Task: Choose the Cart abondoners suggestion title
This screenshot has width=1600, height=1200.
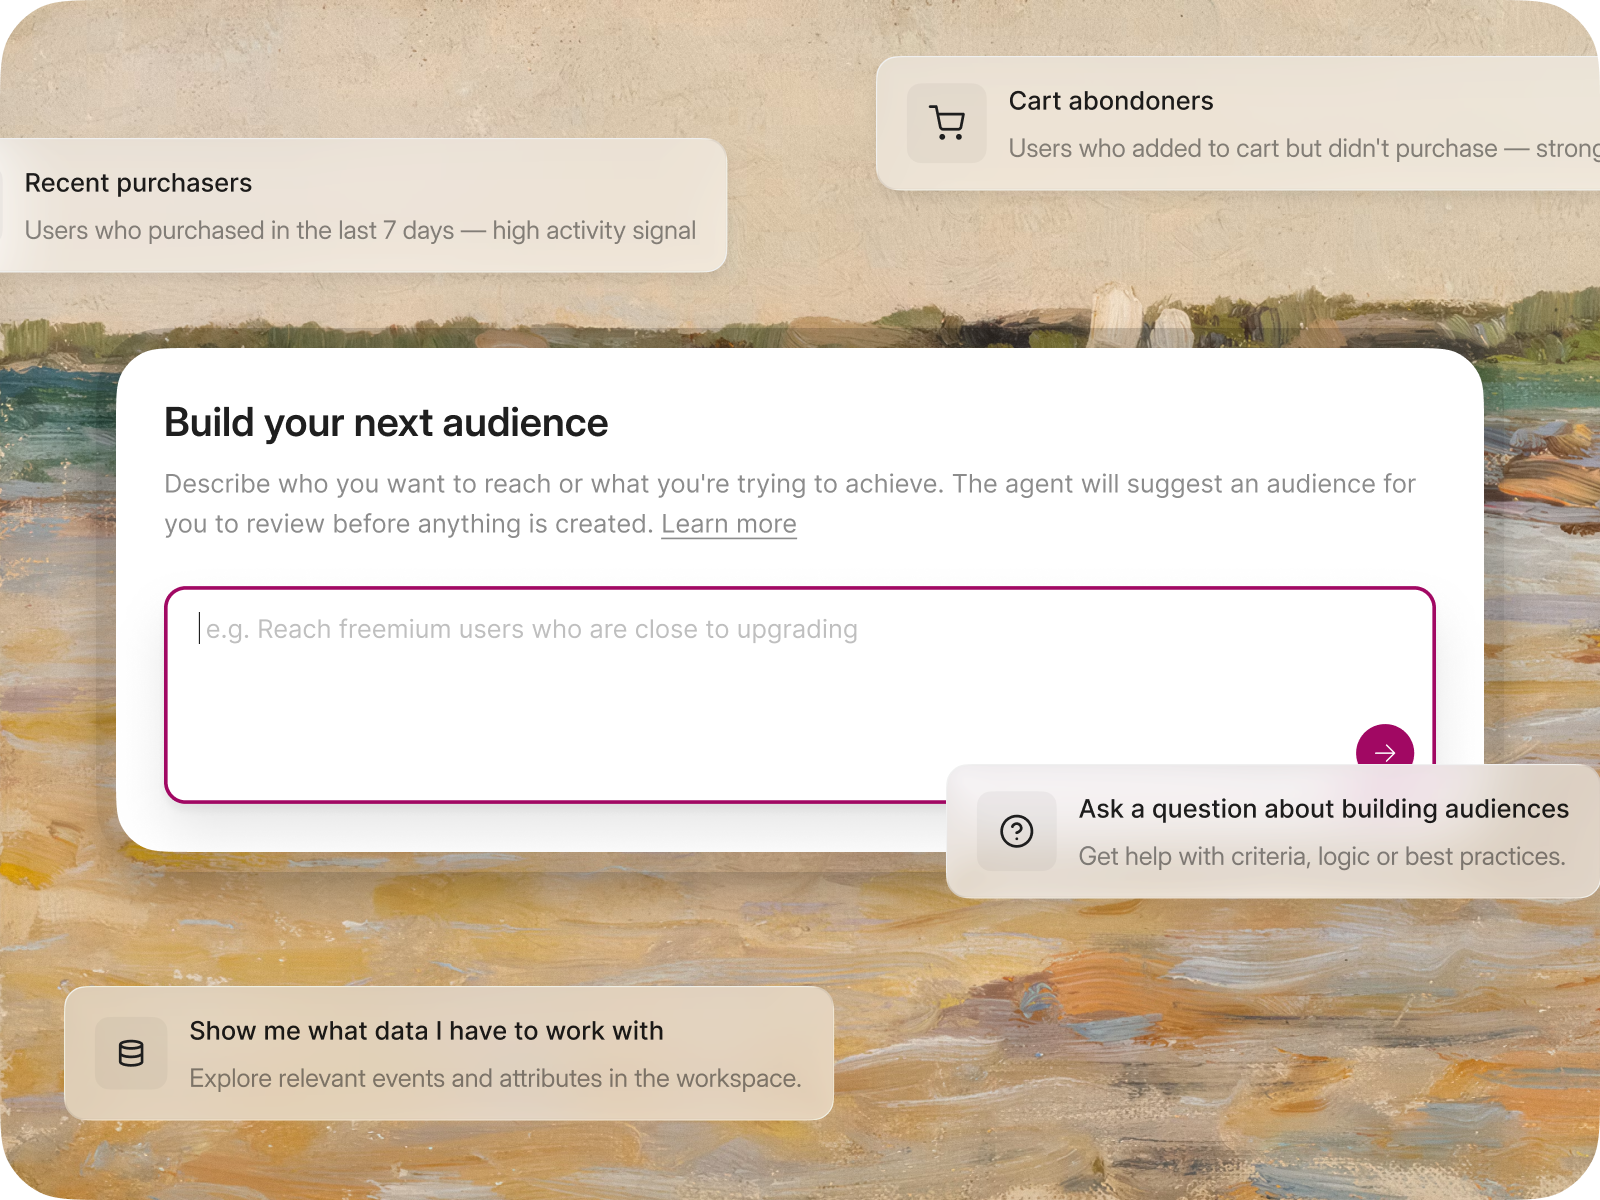Action: pos(1111,101)
